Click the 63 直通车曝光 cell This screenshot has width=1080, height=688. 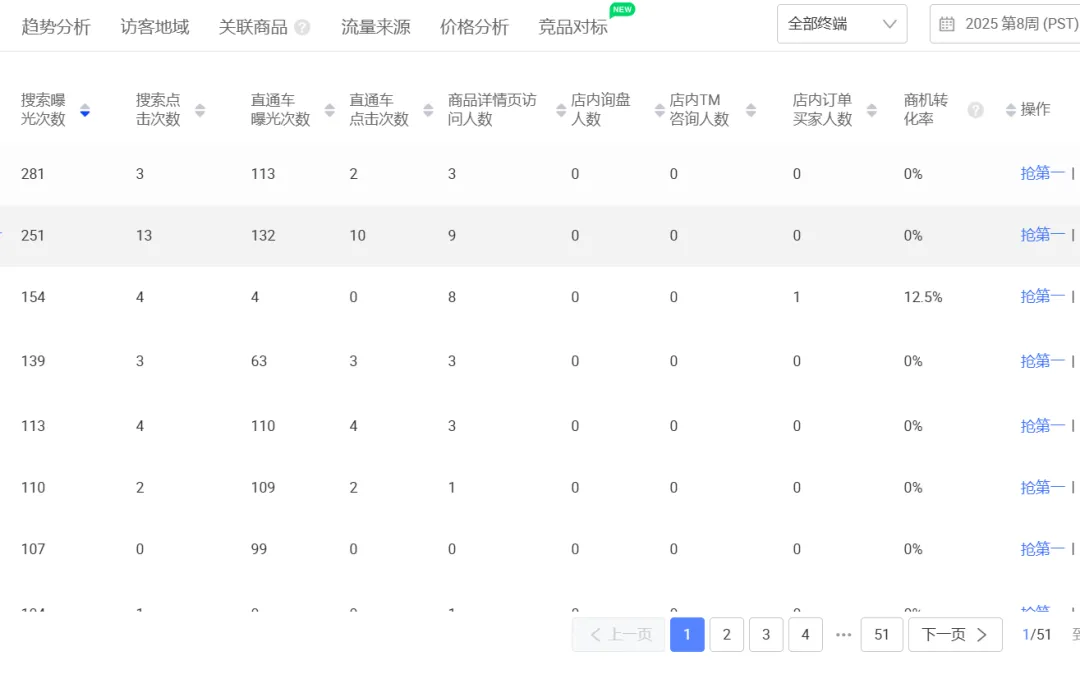tap(259, 361)
